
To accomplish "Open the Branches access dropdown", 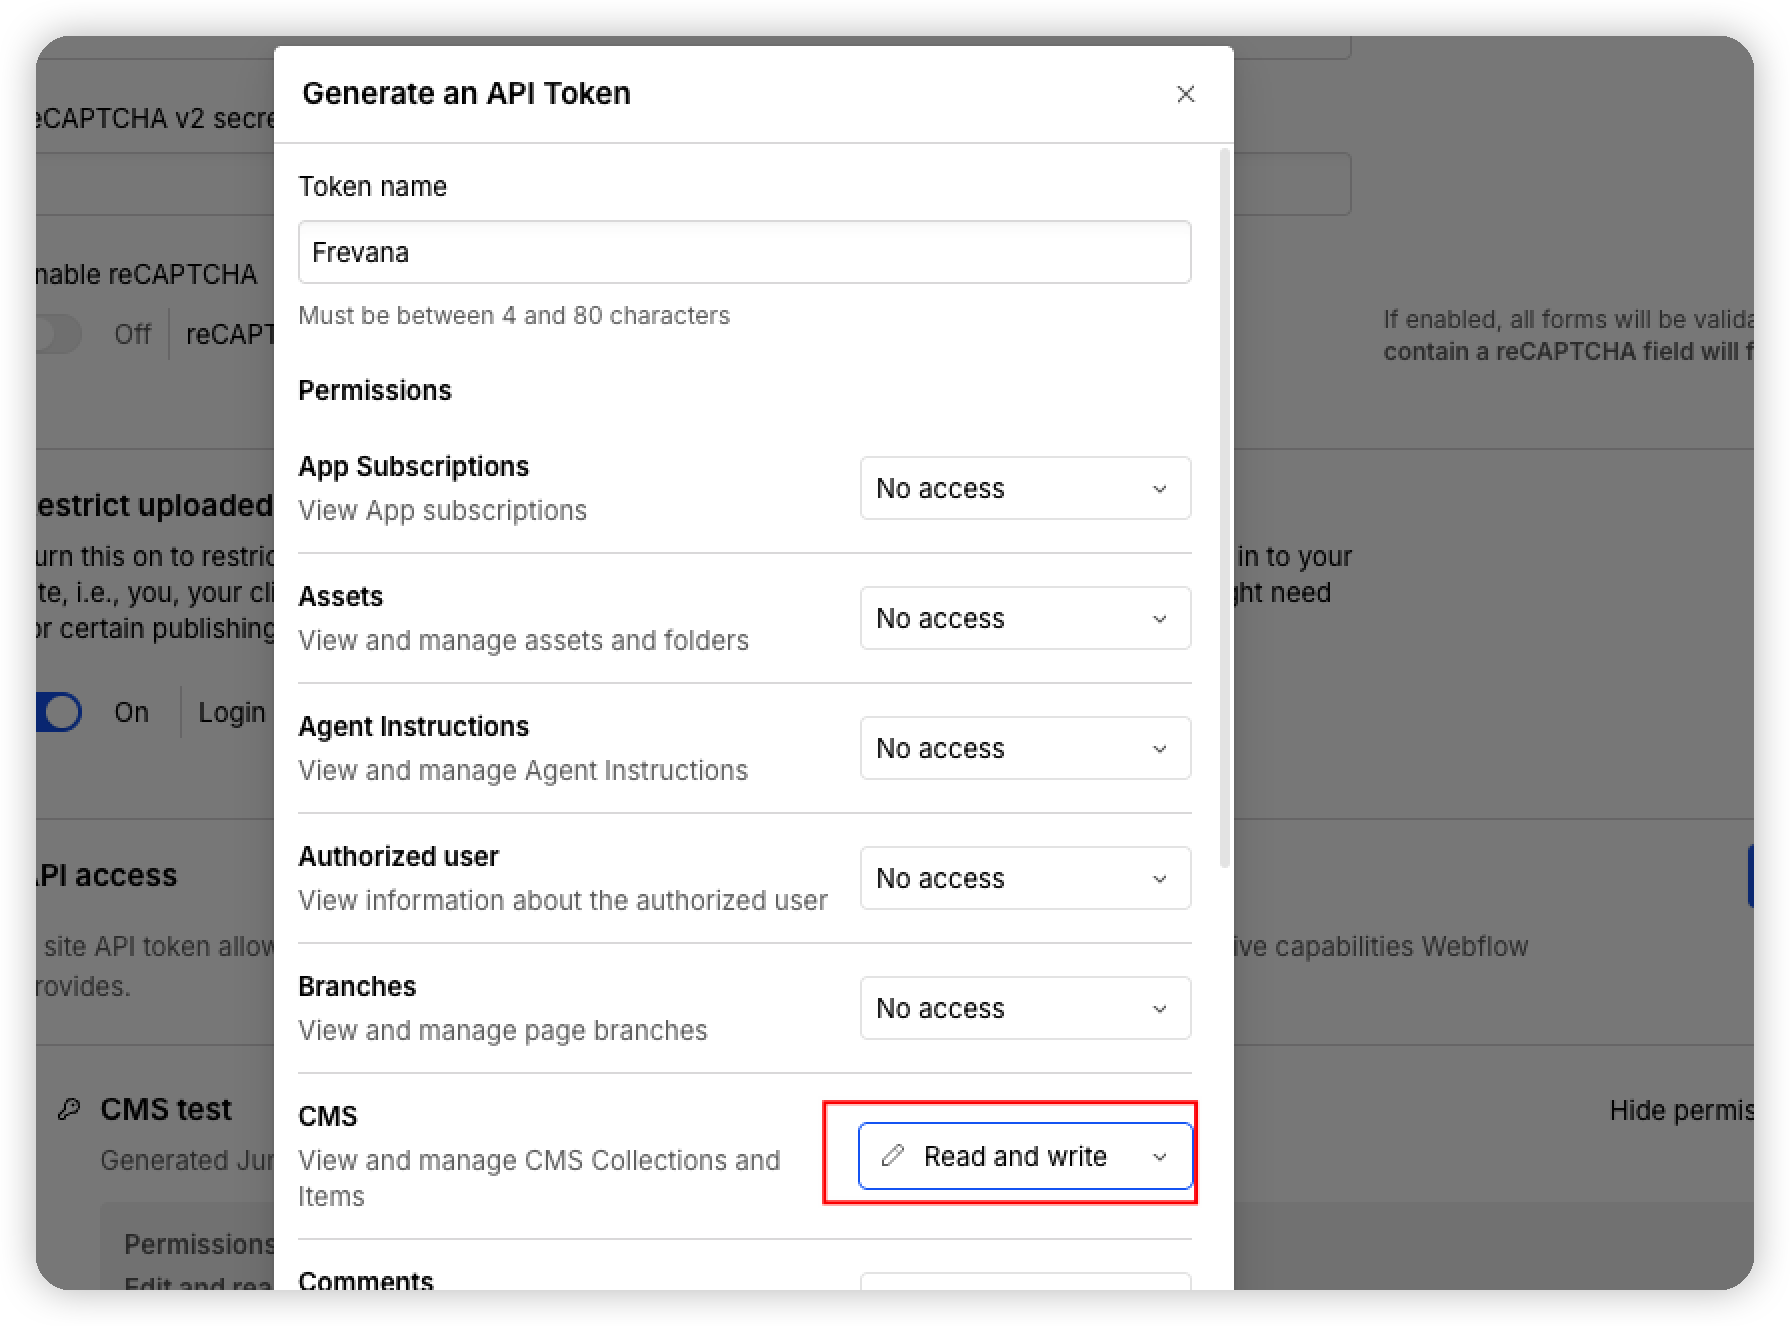I will coord(1025,1008).
